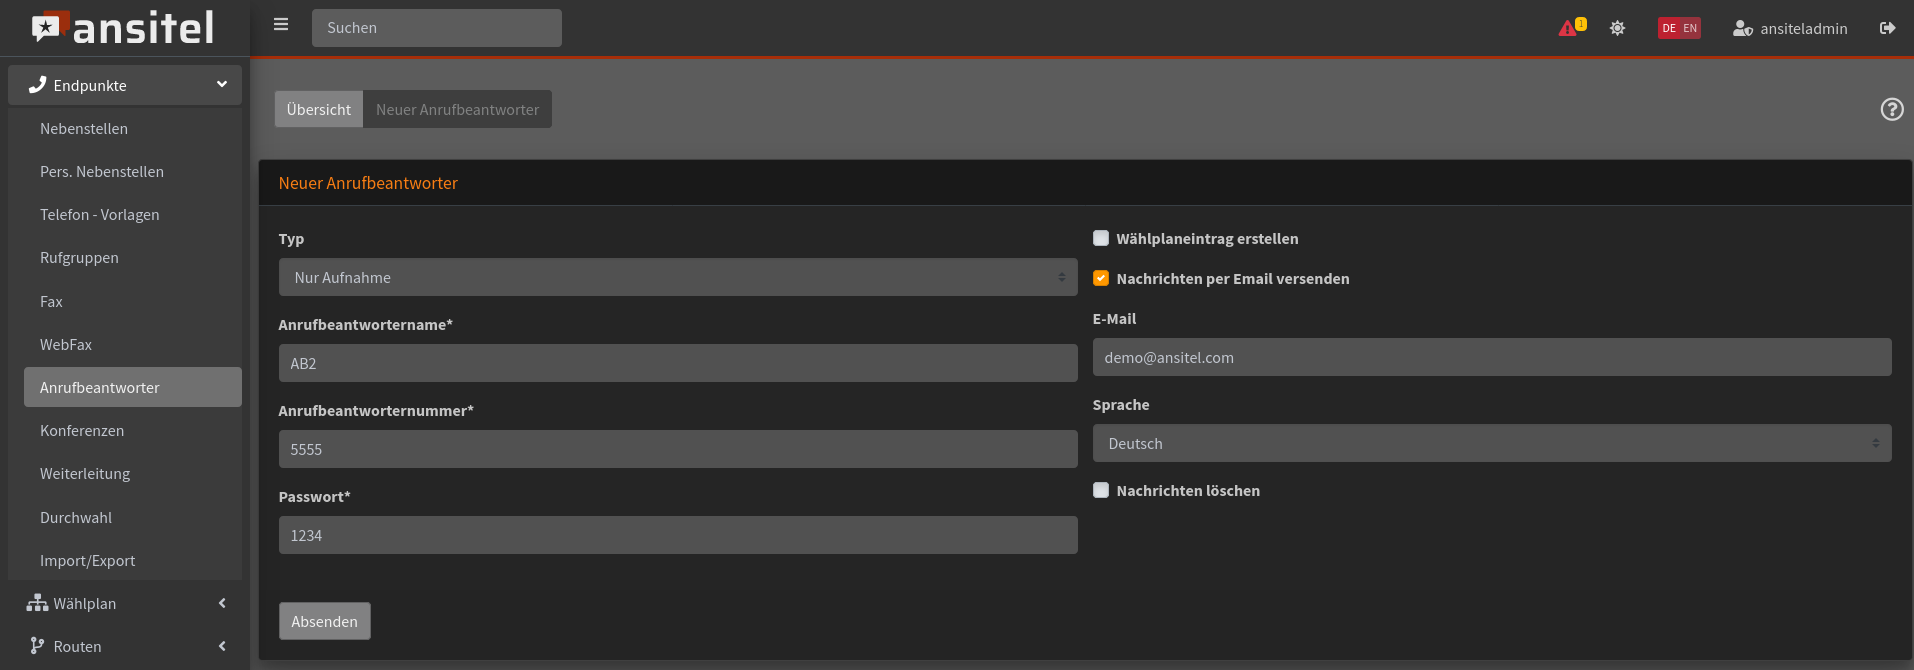Click the Anrufbeantworternummer input field
Image resolution: width=1914 pixels, height=670 pixels.
(x=677, y=449)
